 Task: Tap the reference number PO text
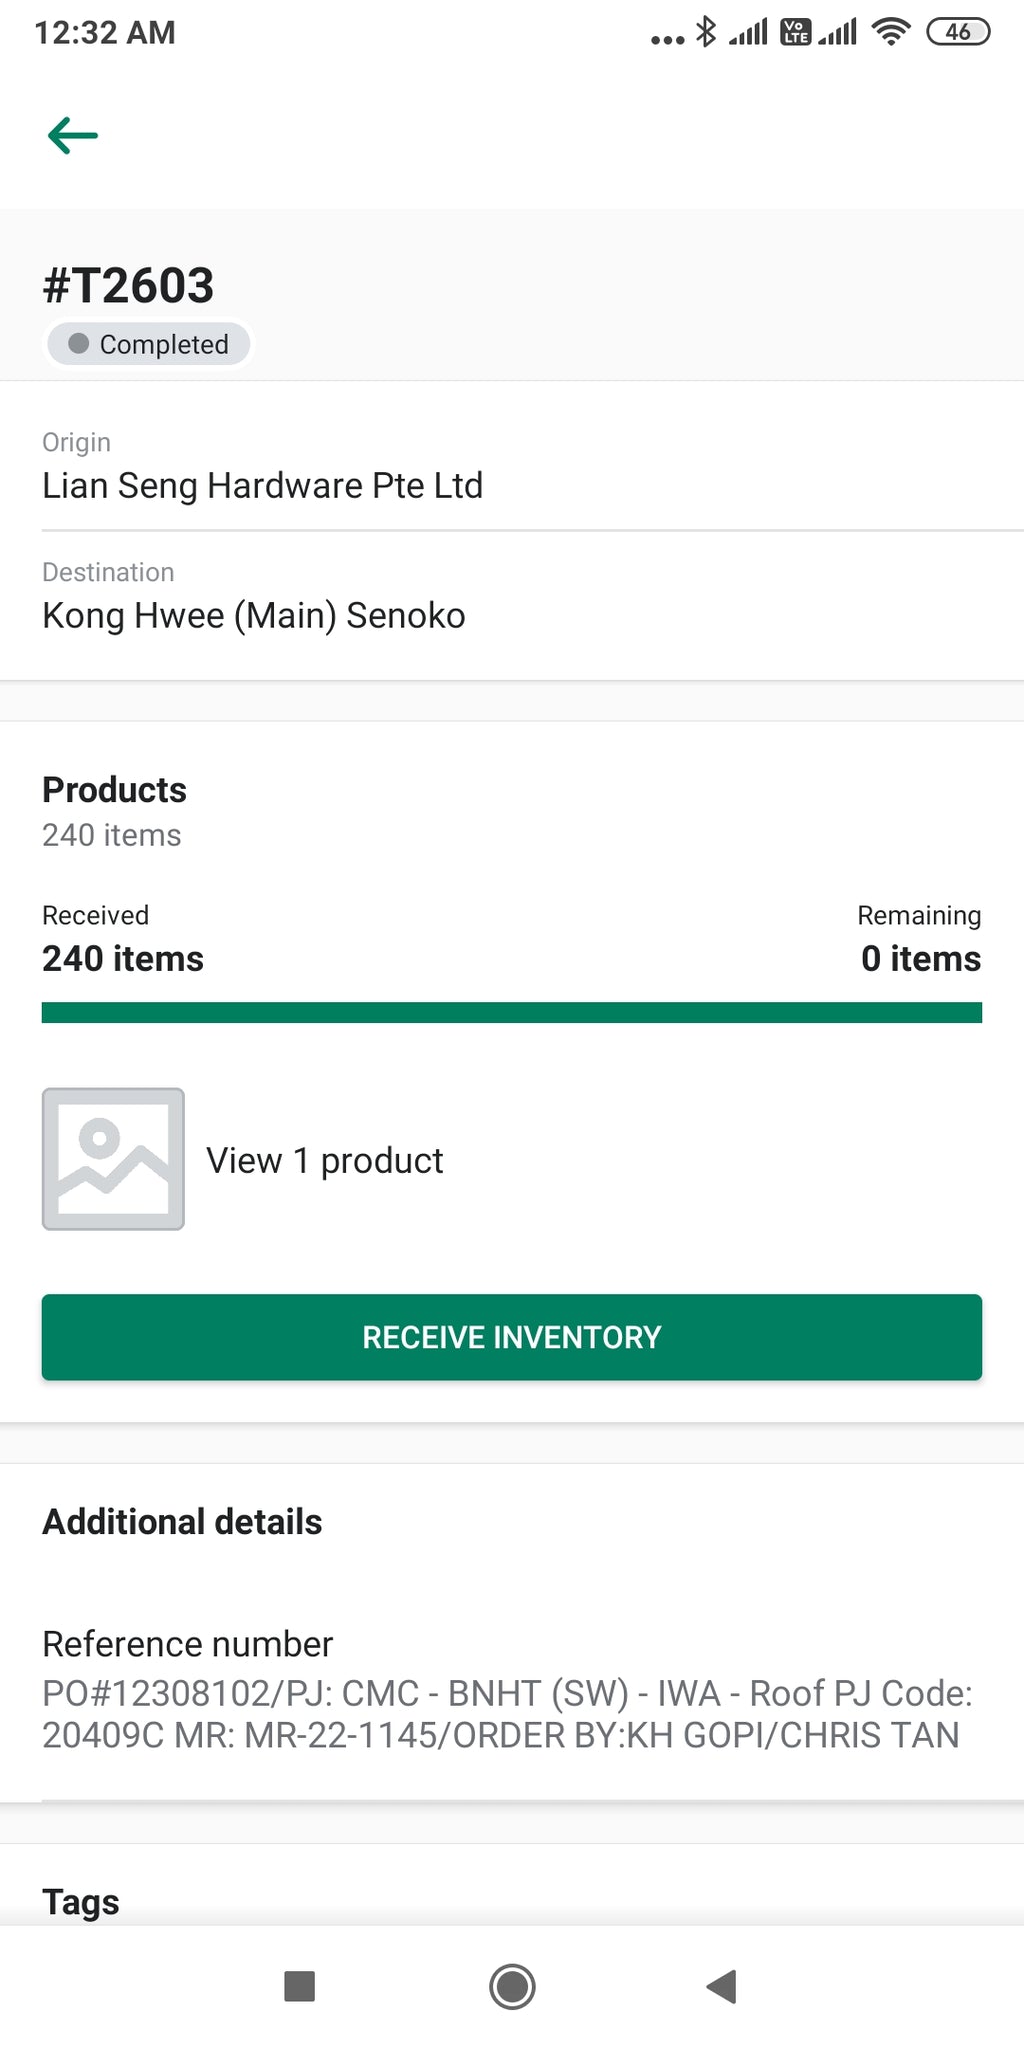(506, 1714)
